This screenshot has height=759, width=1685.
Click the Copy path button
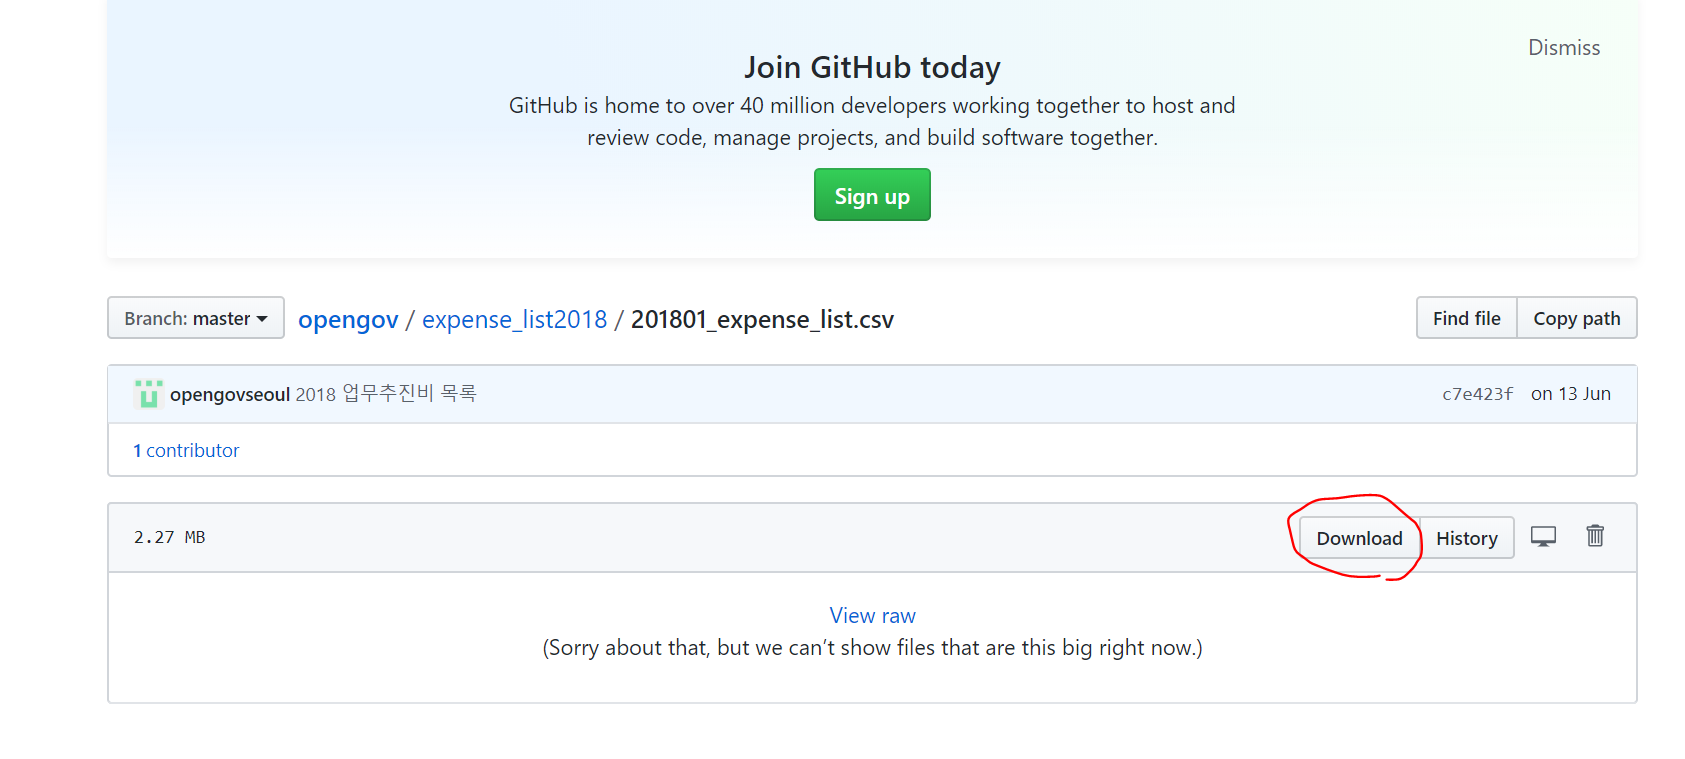(1577, 318)
